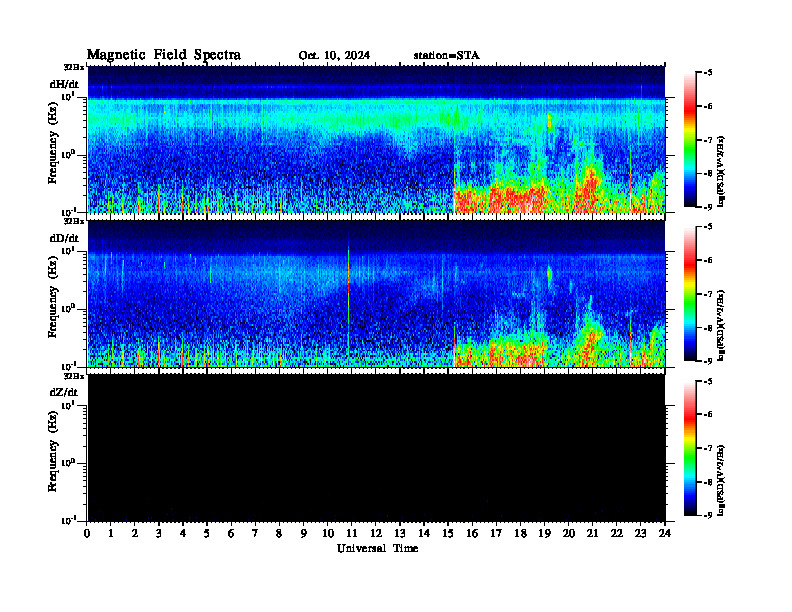
Task: Click hour 9 on the time axis
Action: point(303,534)
